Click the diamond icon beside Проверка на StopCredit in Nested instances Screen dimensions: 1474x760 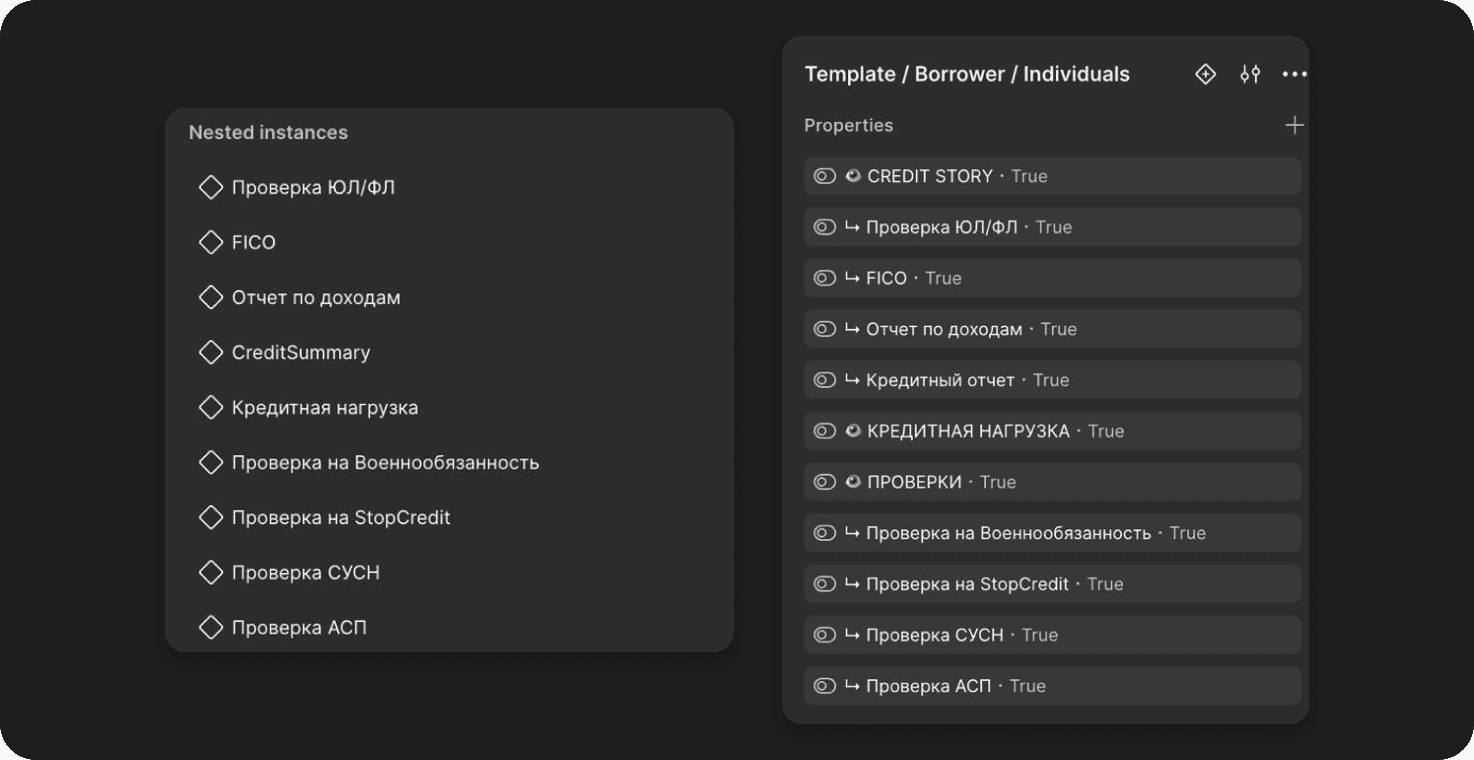click(x=211, y=517)
